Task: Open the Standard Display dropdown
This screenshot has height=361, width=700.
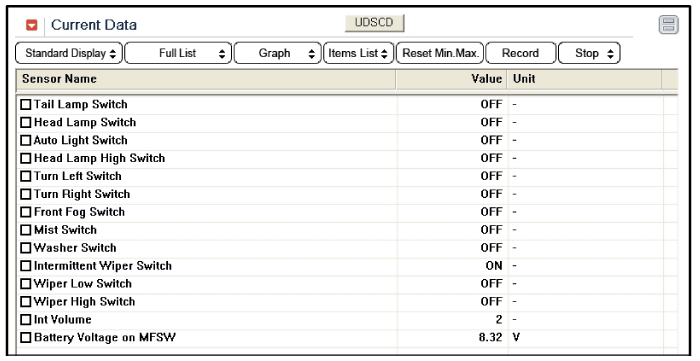Action: click(69, 53)
